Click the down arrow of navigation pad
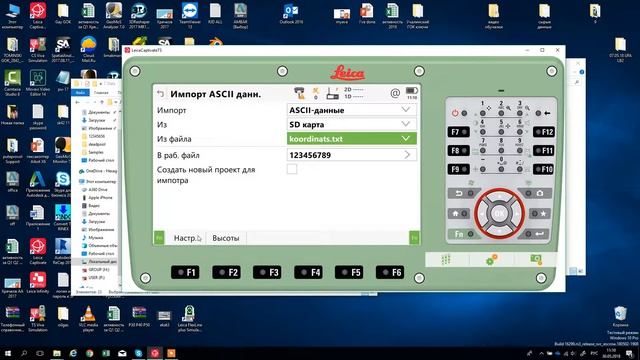 pos(499,230)
